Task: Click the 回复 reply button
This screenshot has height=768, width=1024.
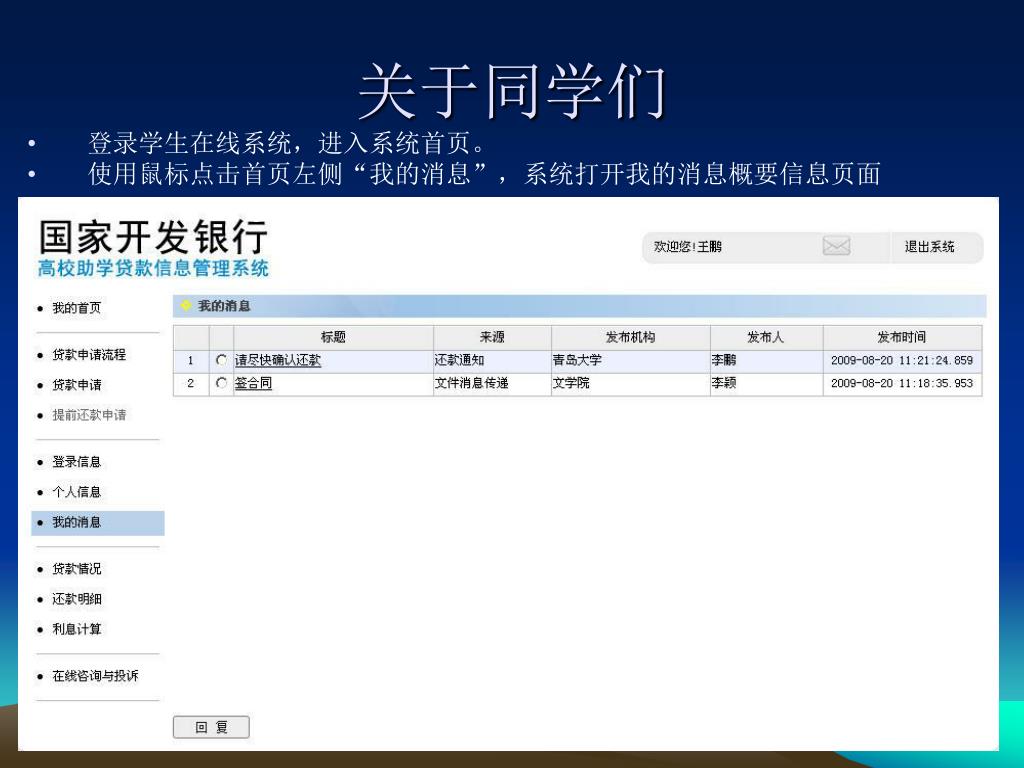Action: [x=211, y=728]
